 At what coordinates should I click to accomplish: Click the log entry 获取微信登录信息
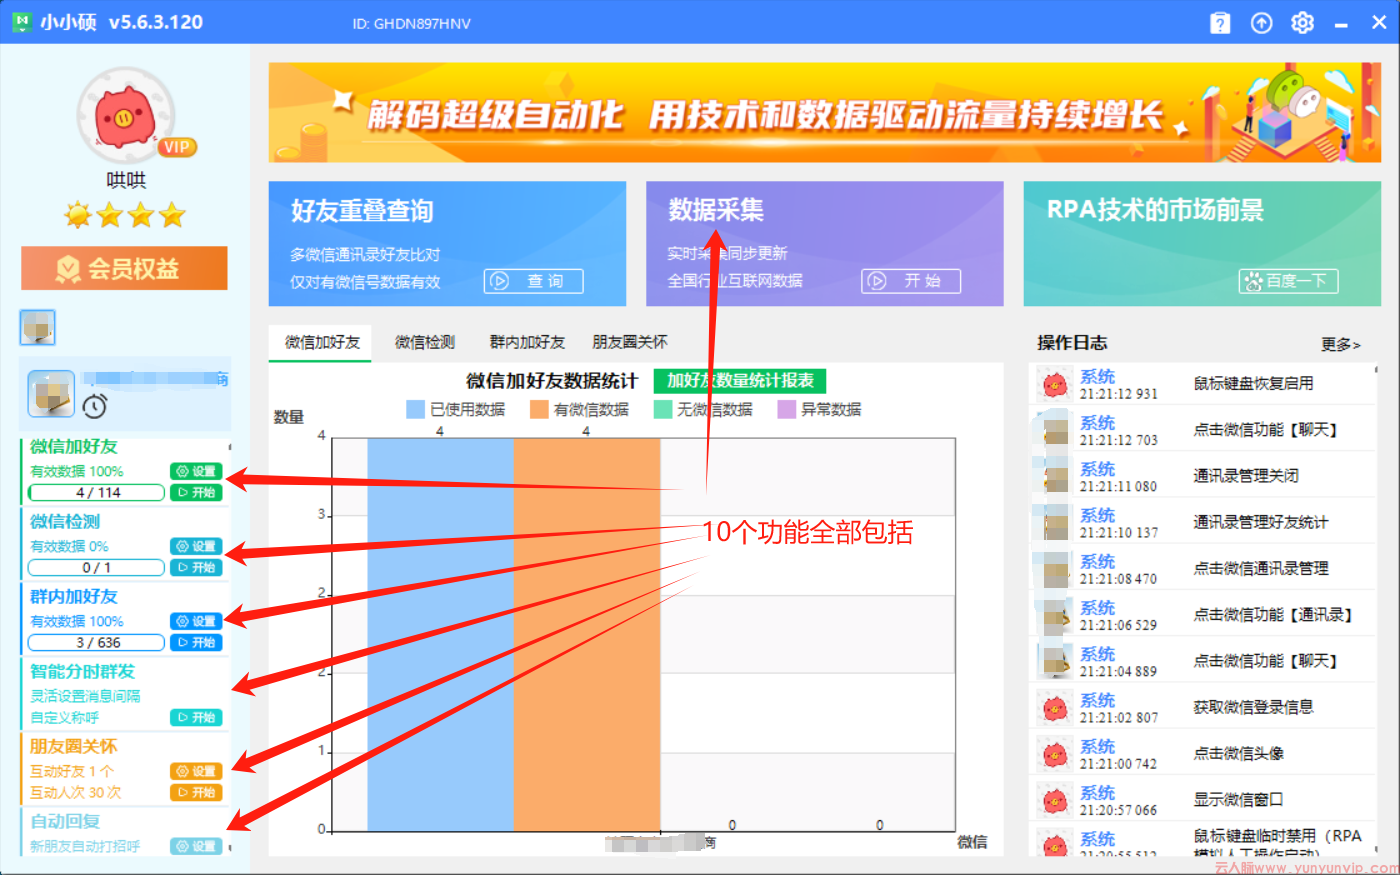click(x=1253, y=707)
